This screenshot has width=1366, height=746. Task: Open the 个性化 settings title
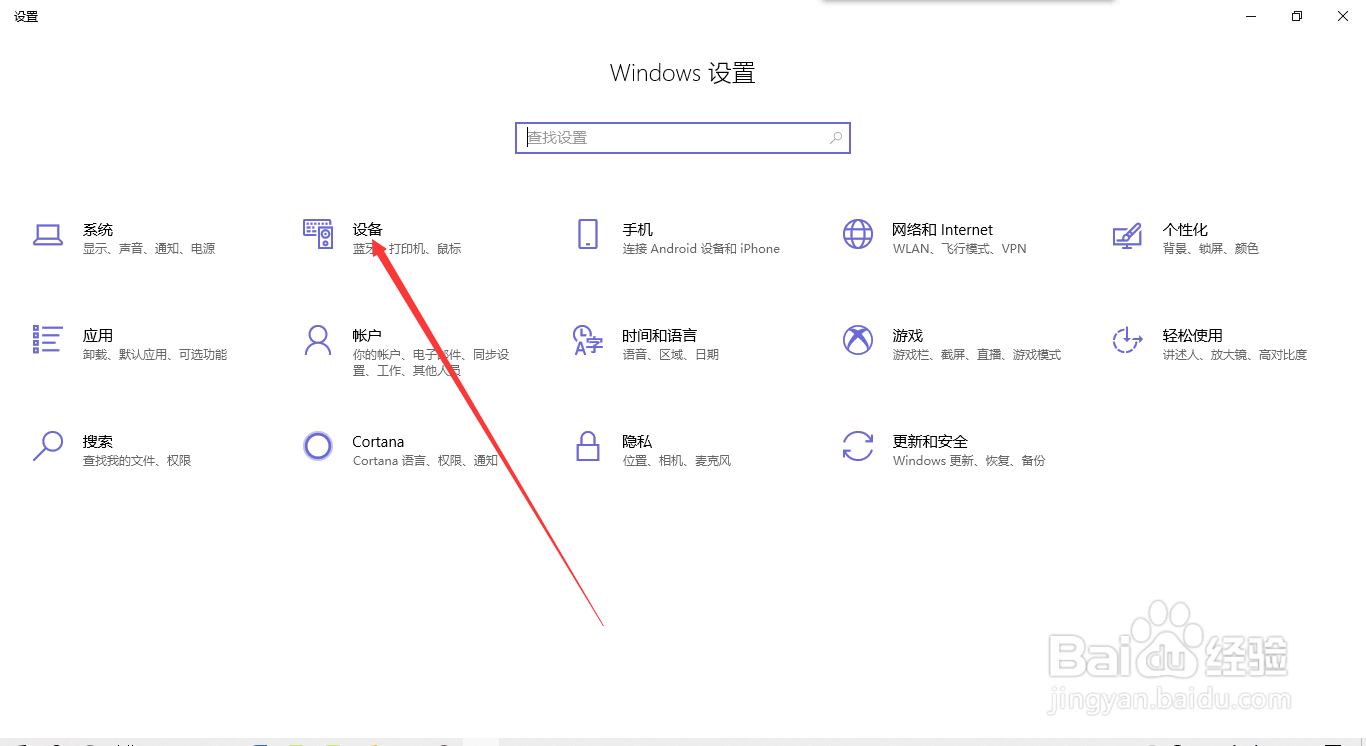click(x=1185, y=229)
